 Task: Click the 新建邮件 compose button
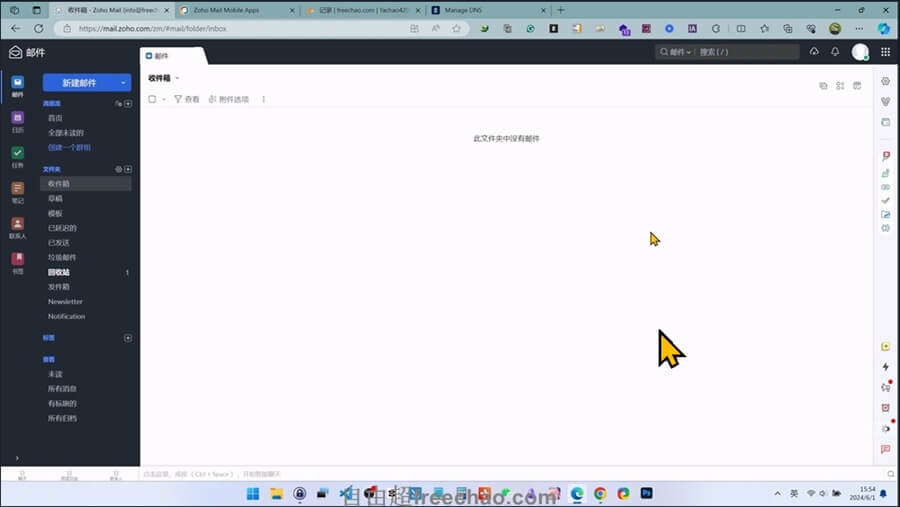pos(79,83)
